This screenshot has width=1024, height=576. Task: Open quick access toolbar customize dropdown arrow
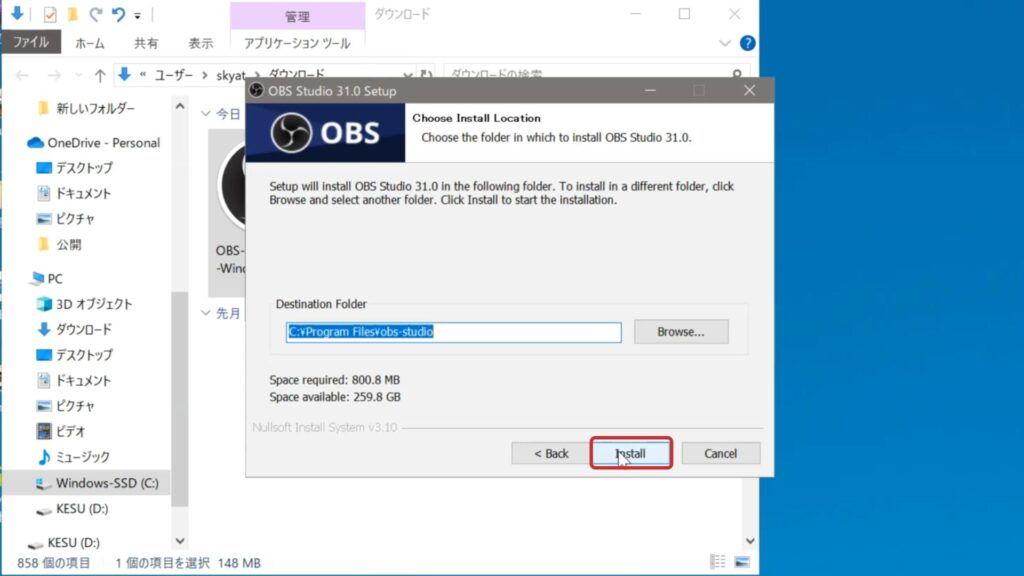pyautogui.click(x=138, y=16)
